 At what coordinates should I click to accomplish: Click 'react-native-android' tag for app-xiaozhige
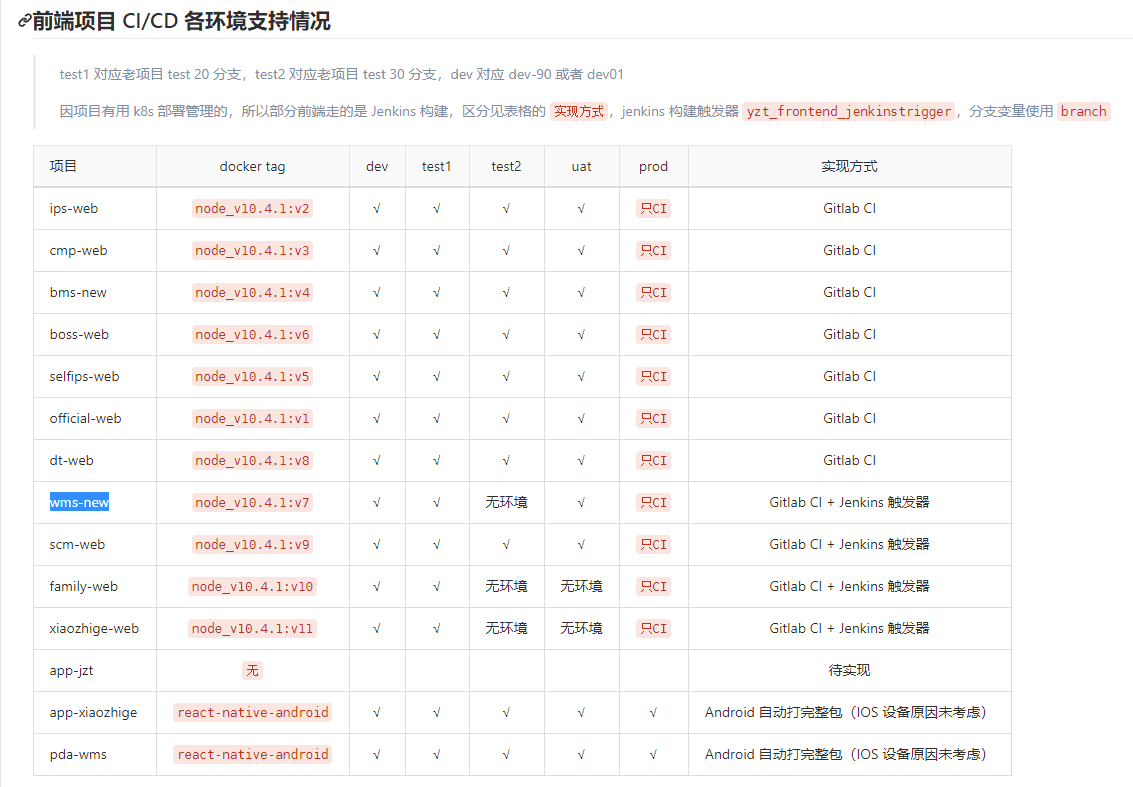[x=252, y=712]
